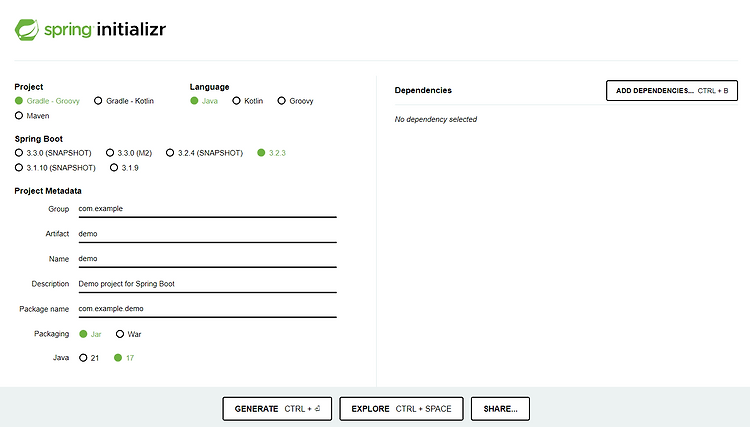The width and height of the screenshot is (750, 427).
Task: Click the 'Package name' label
Action: [44, 309]
